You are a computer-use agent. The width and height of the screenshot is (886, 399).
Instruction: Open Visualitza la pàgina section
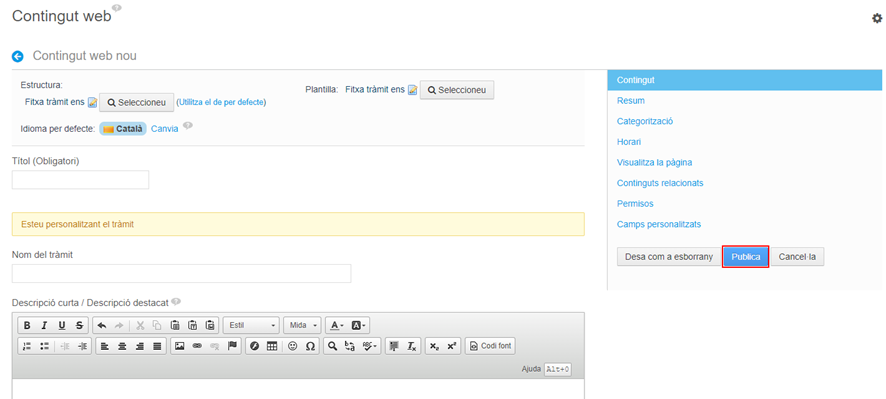[x=654, y=162]
